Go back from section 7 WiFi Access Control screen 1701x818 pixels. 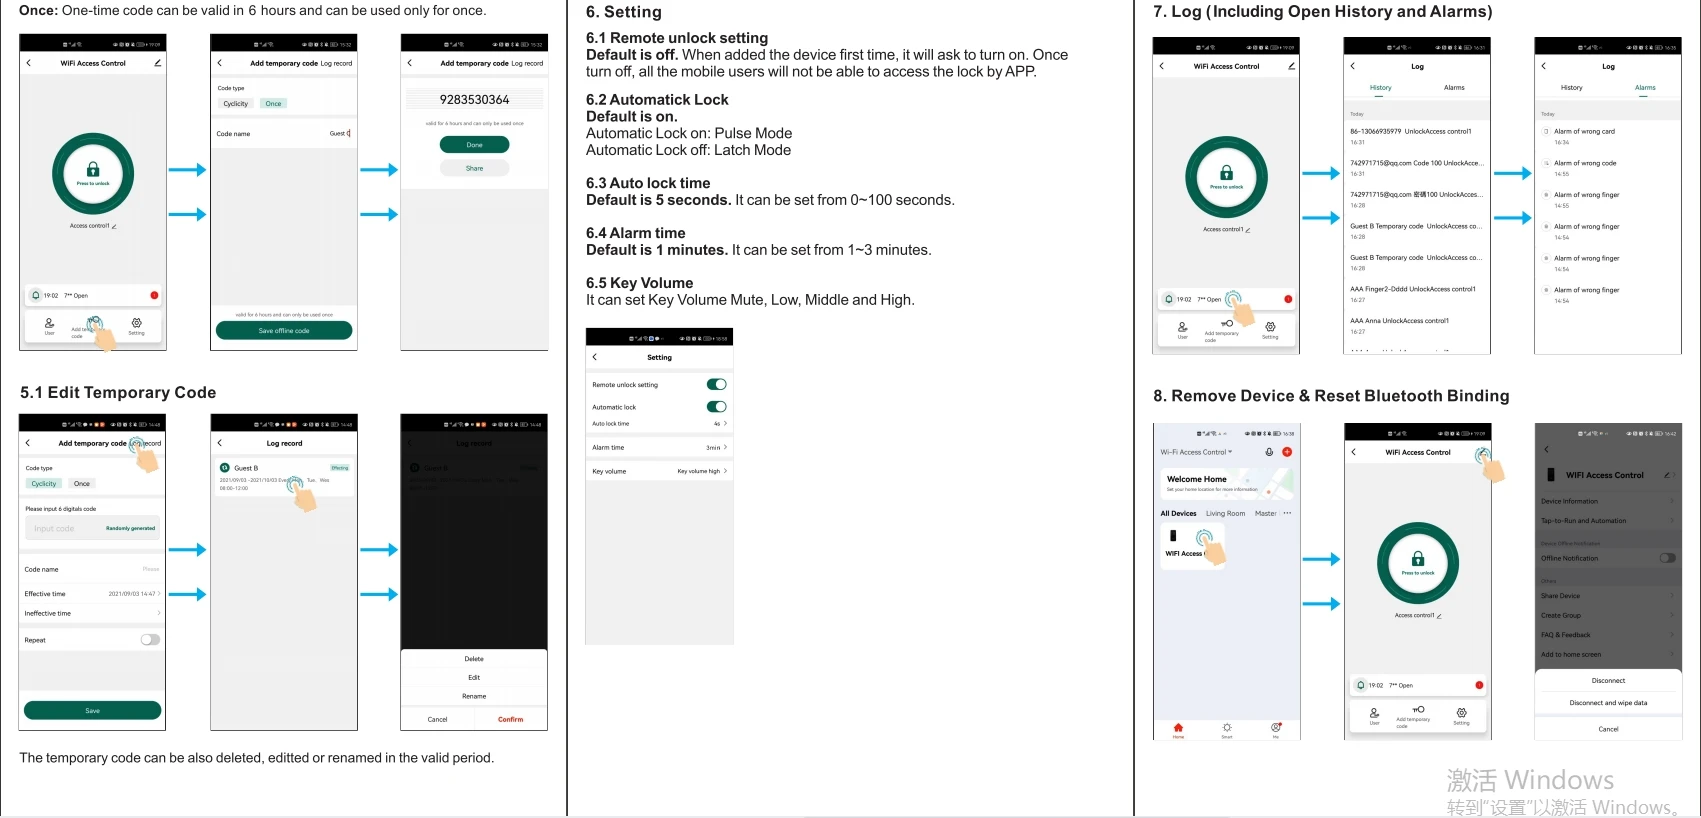[1162, 66]
